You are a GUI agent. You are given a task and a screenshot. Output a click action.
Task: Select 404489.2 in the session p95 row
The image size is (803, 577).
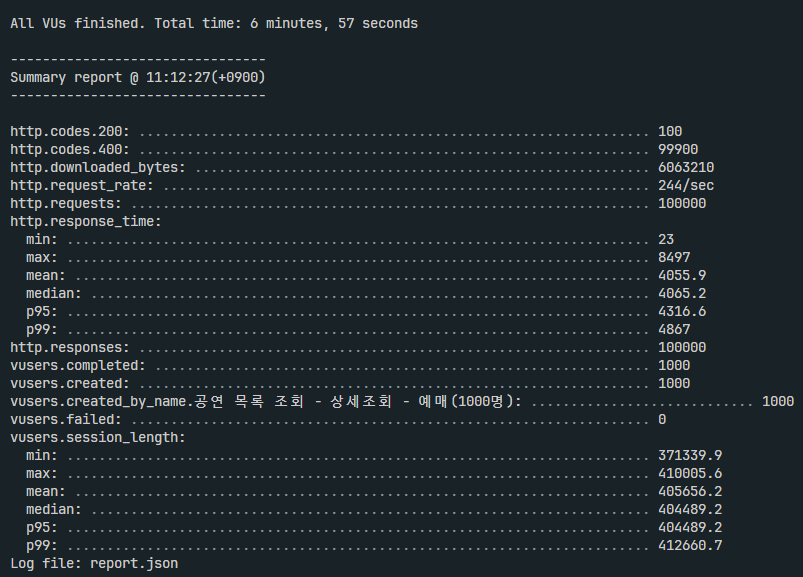click(x=690, y=527)
